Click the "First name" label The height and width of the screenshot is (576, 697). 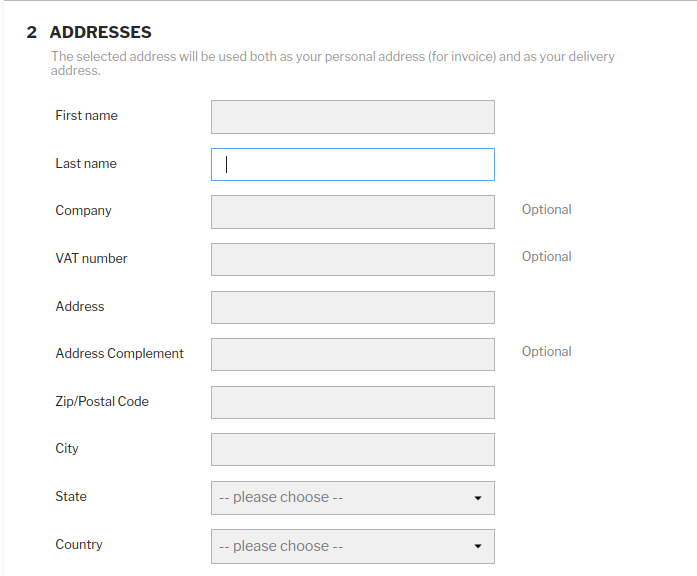point(86,116)
